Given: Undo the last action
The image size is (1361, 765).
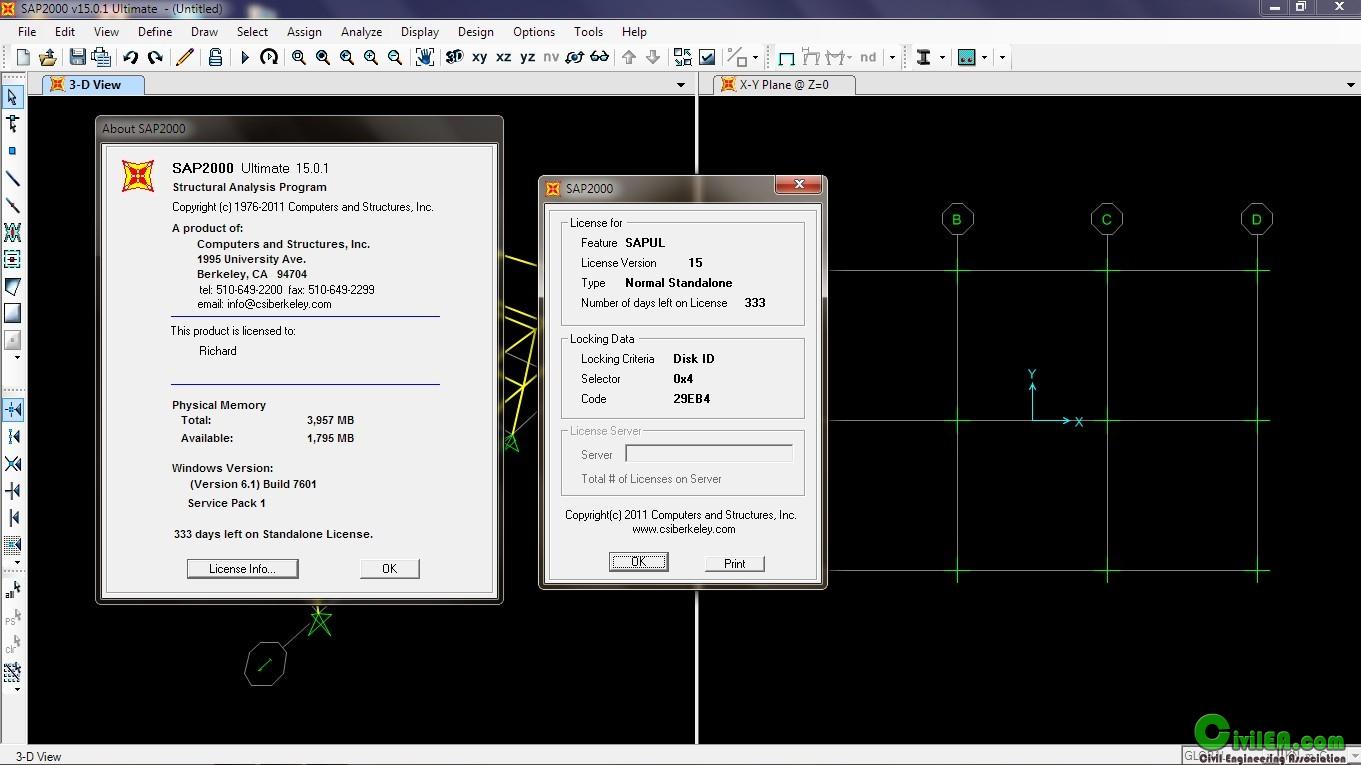Looking at the screenshot, I should point(130,57).
